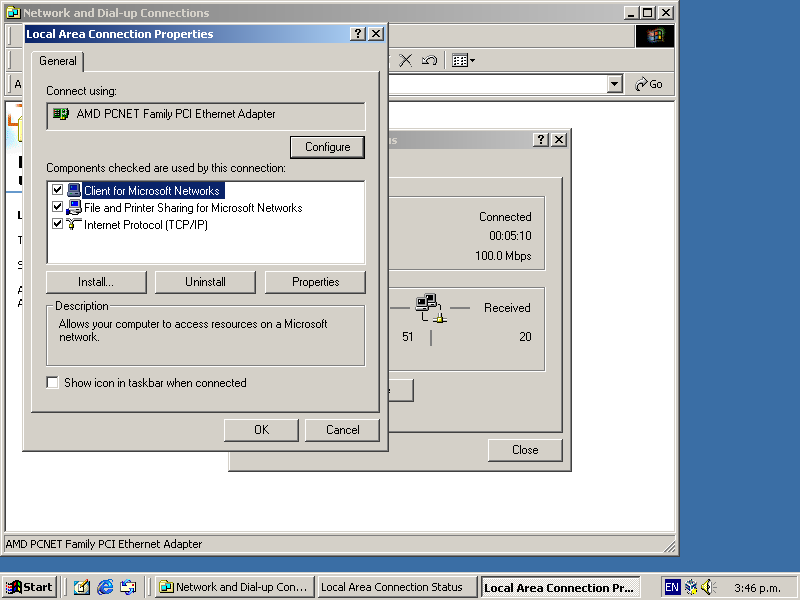This screenshot has height=600, width=800.
Task: Click Local Area Connection Properties taskbar button
Action: click(559, 587)
